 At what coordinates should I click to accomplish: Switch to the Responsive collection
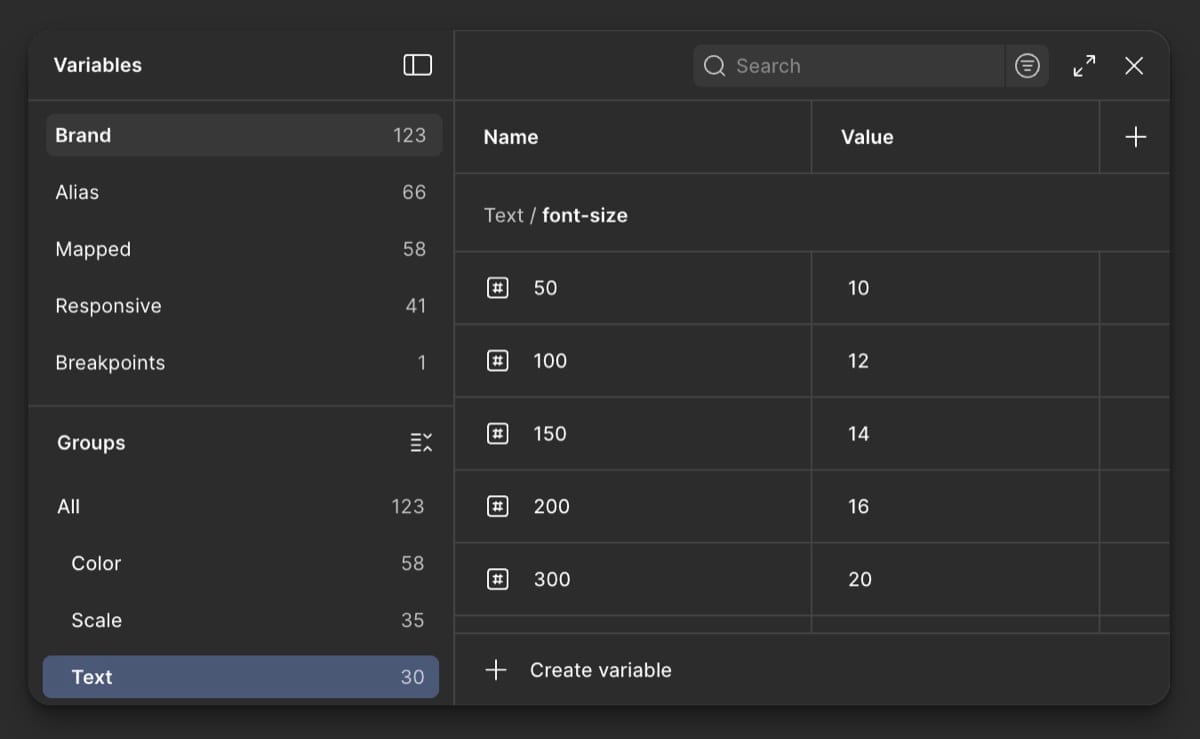244,306
